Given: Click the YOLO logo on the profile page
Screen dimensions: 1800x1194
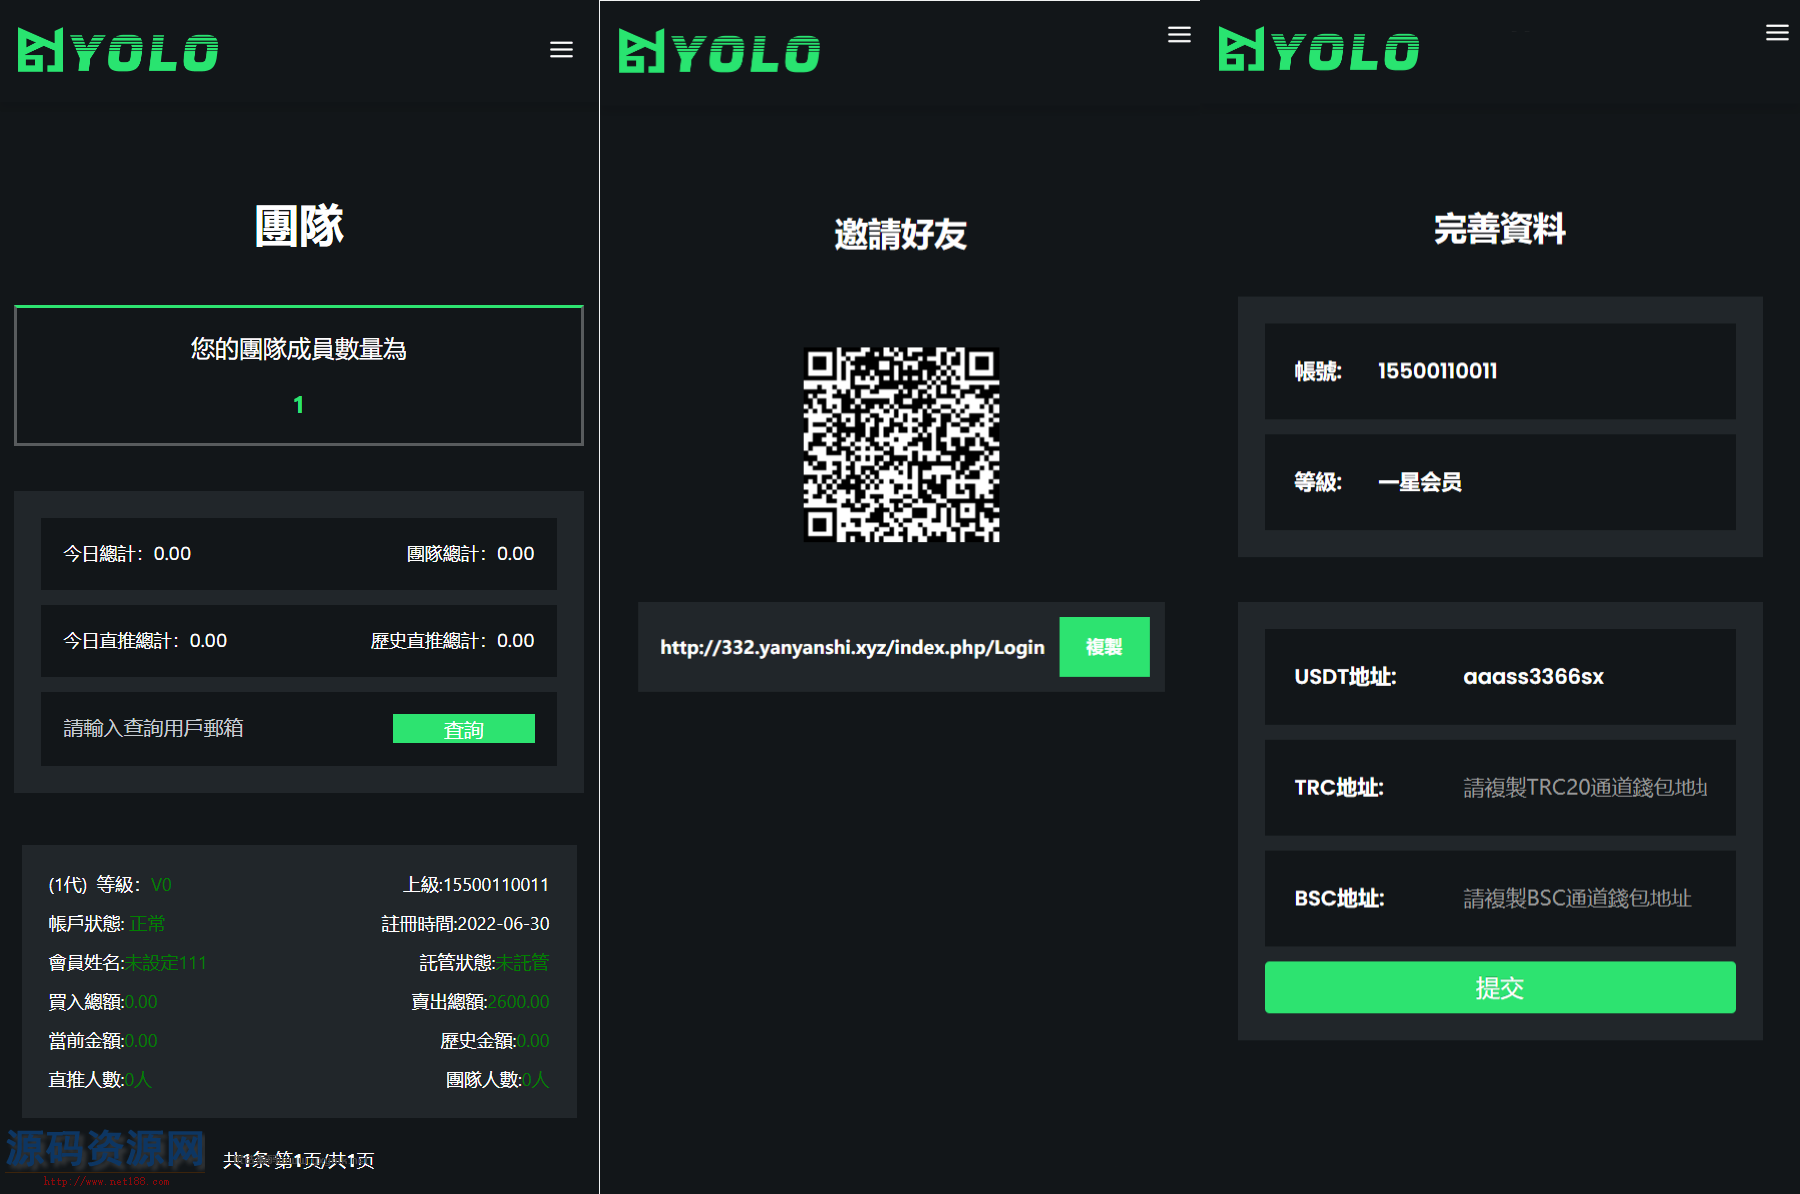Looking at the screenshot, I should [1318, 49].
